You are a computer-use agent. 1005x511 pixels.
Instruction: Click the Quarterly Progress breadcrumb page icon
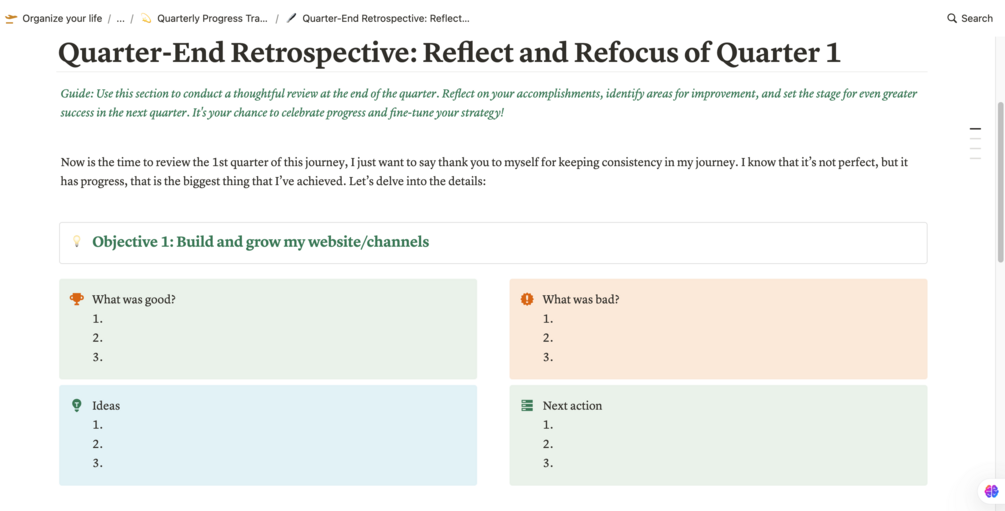(146, 18)
